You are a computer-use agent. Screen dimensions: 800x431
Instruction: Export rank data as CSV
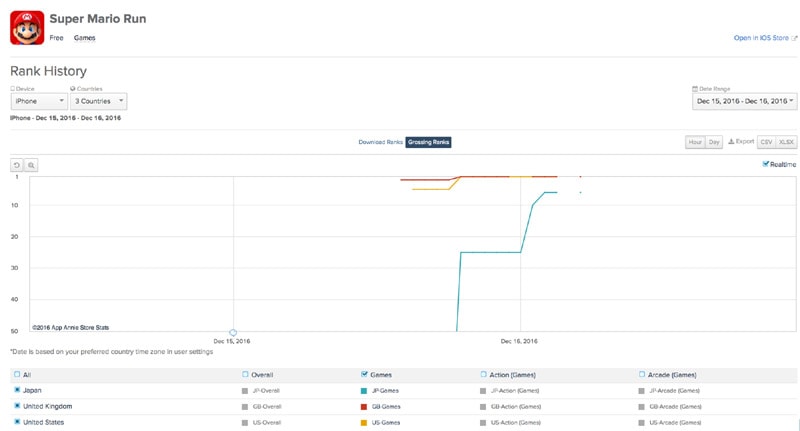pyautogui.click(x=766, y=142)
